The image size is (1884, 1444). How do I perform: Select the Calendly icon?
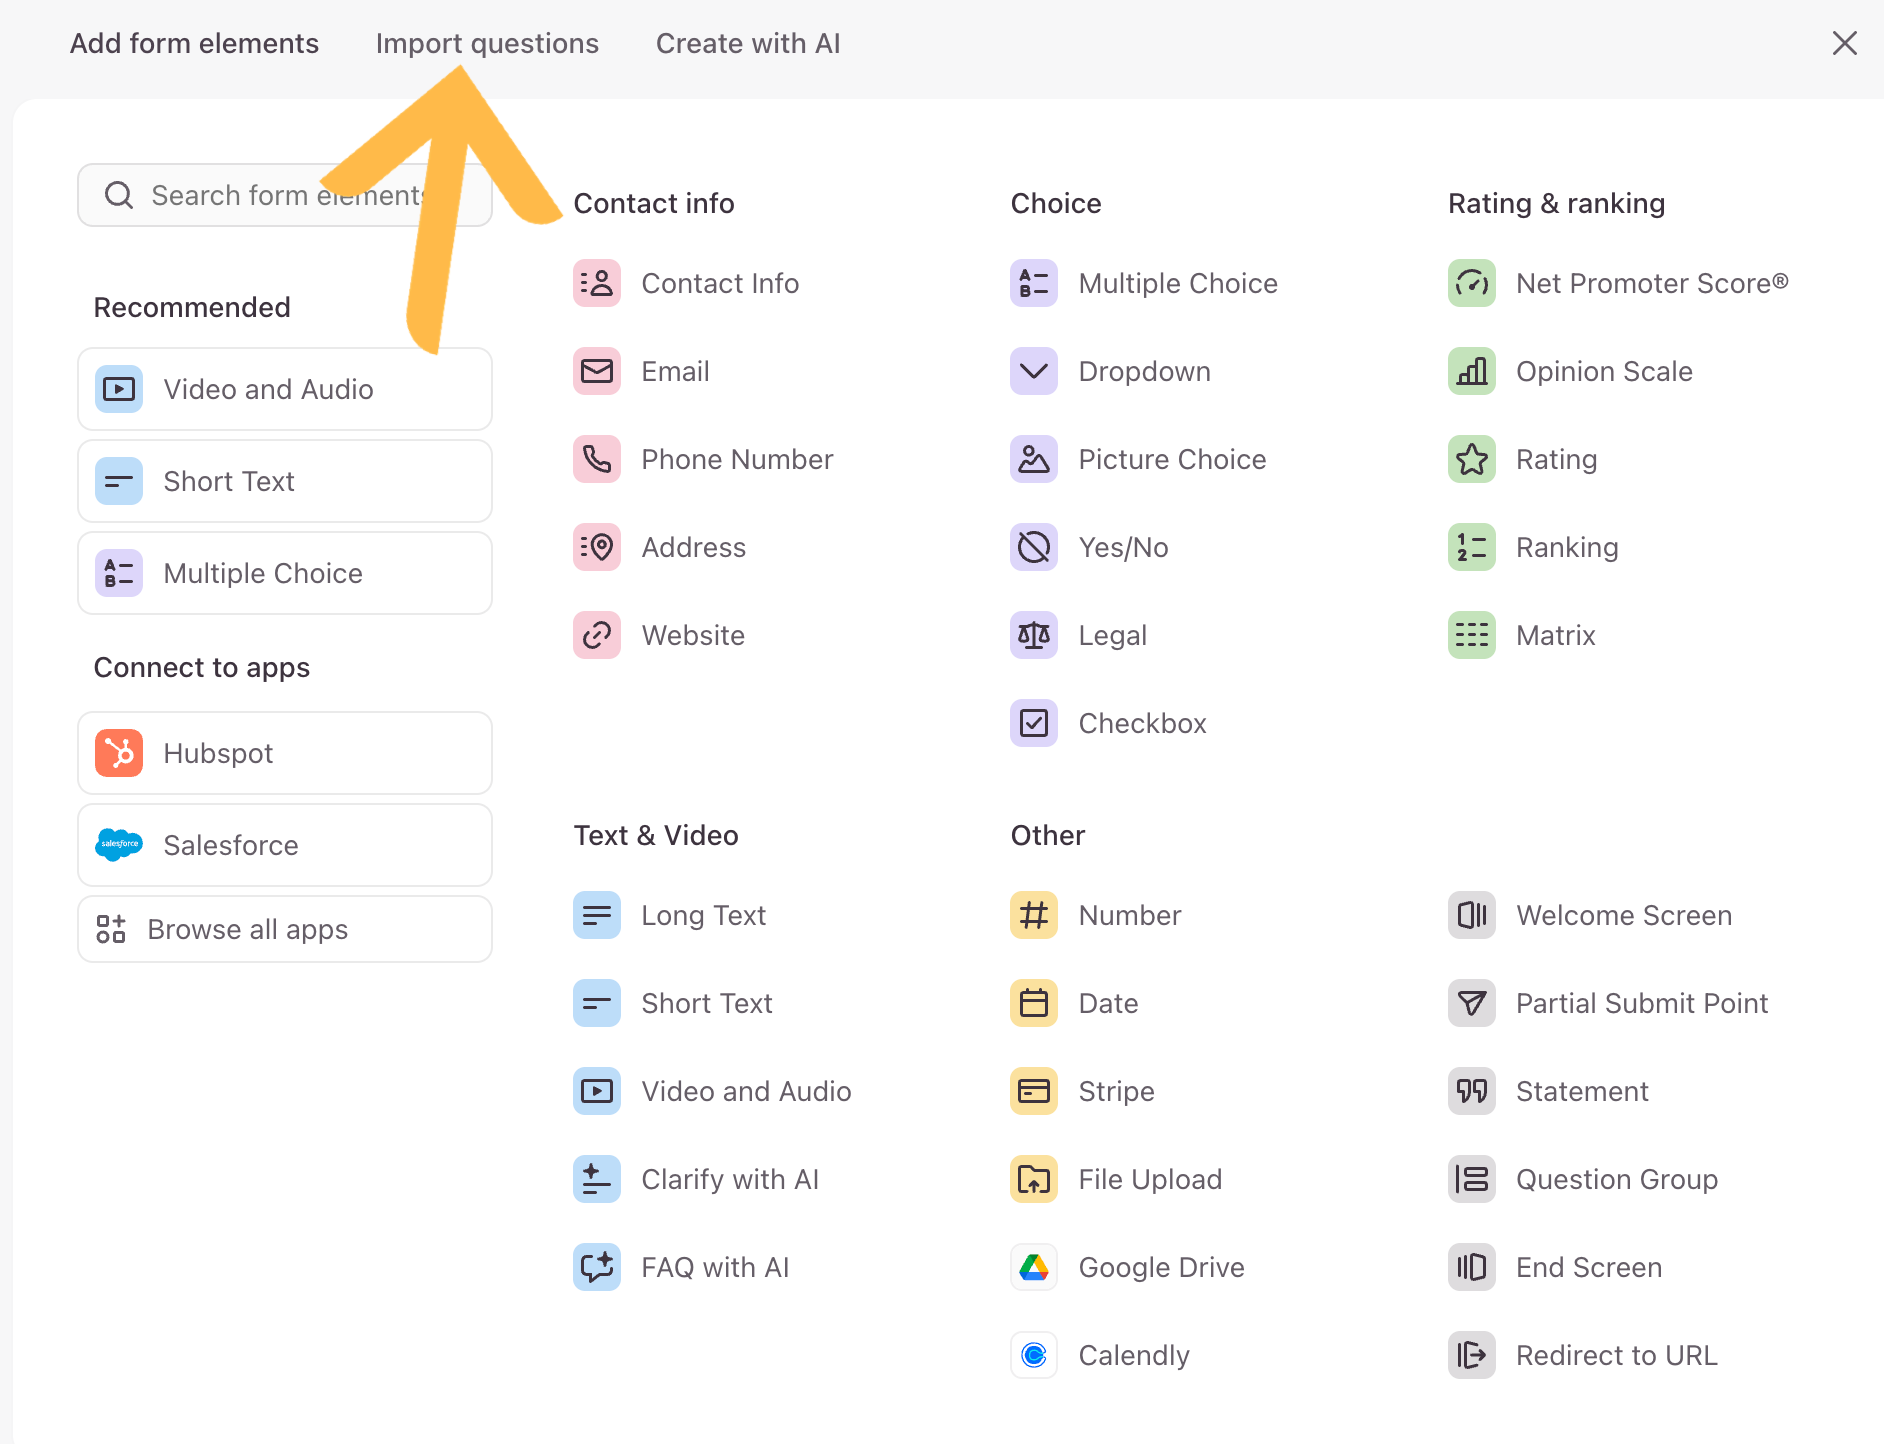pos(1033,1355)
